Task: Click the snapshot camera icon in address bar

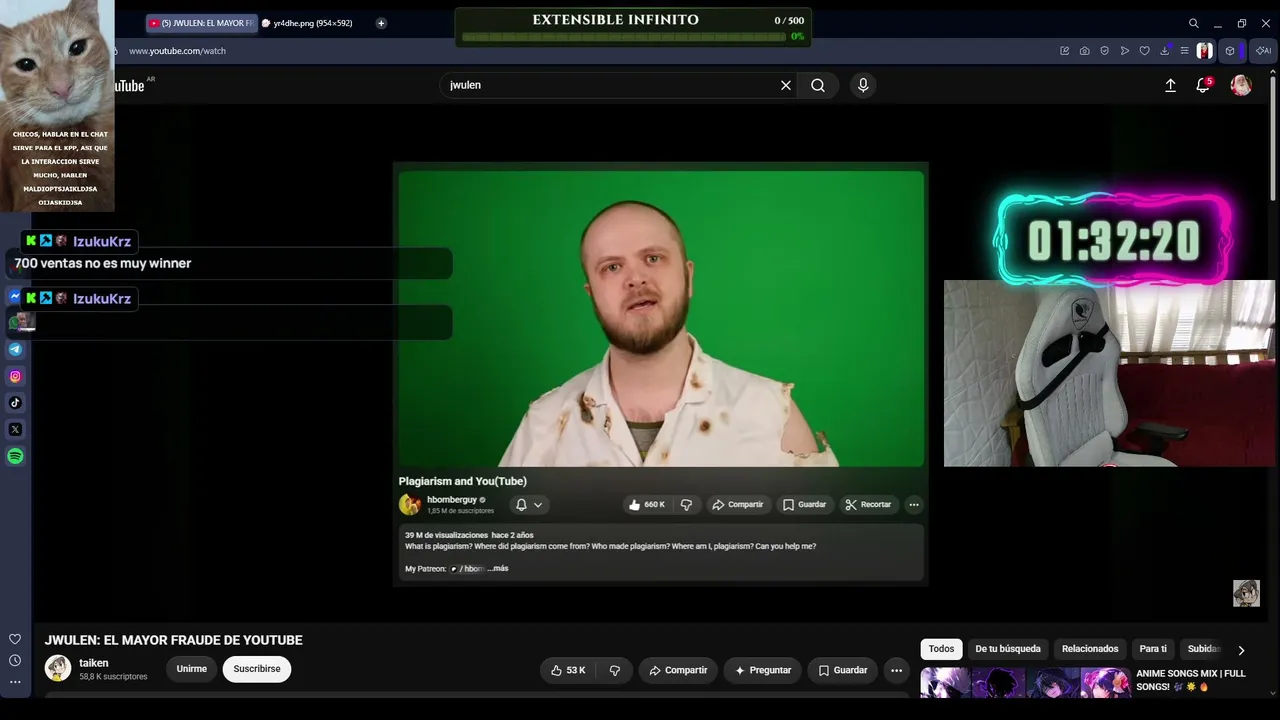Action: tap(1085, 51)
